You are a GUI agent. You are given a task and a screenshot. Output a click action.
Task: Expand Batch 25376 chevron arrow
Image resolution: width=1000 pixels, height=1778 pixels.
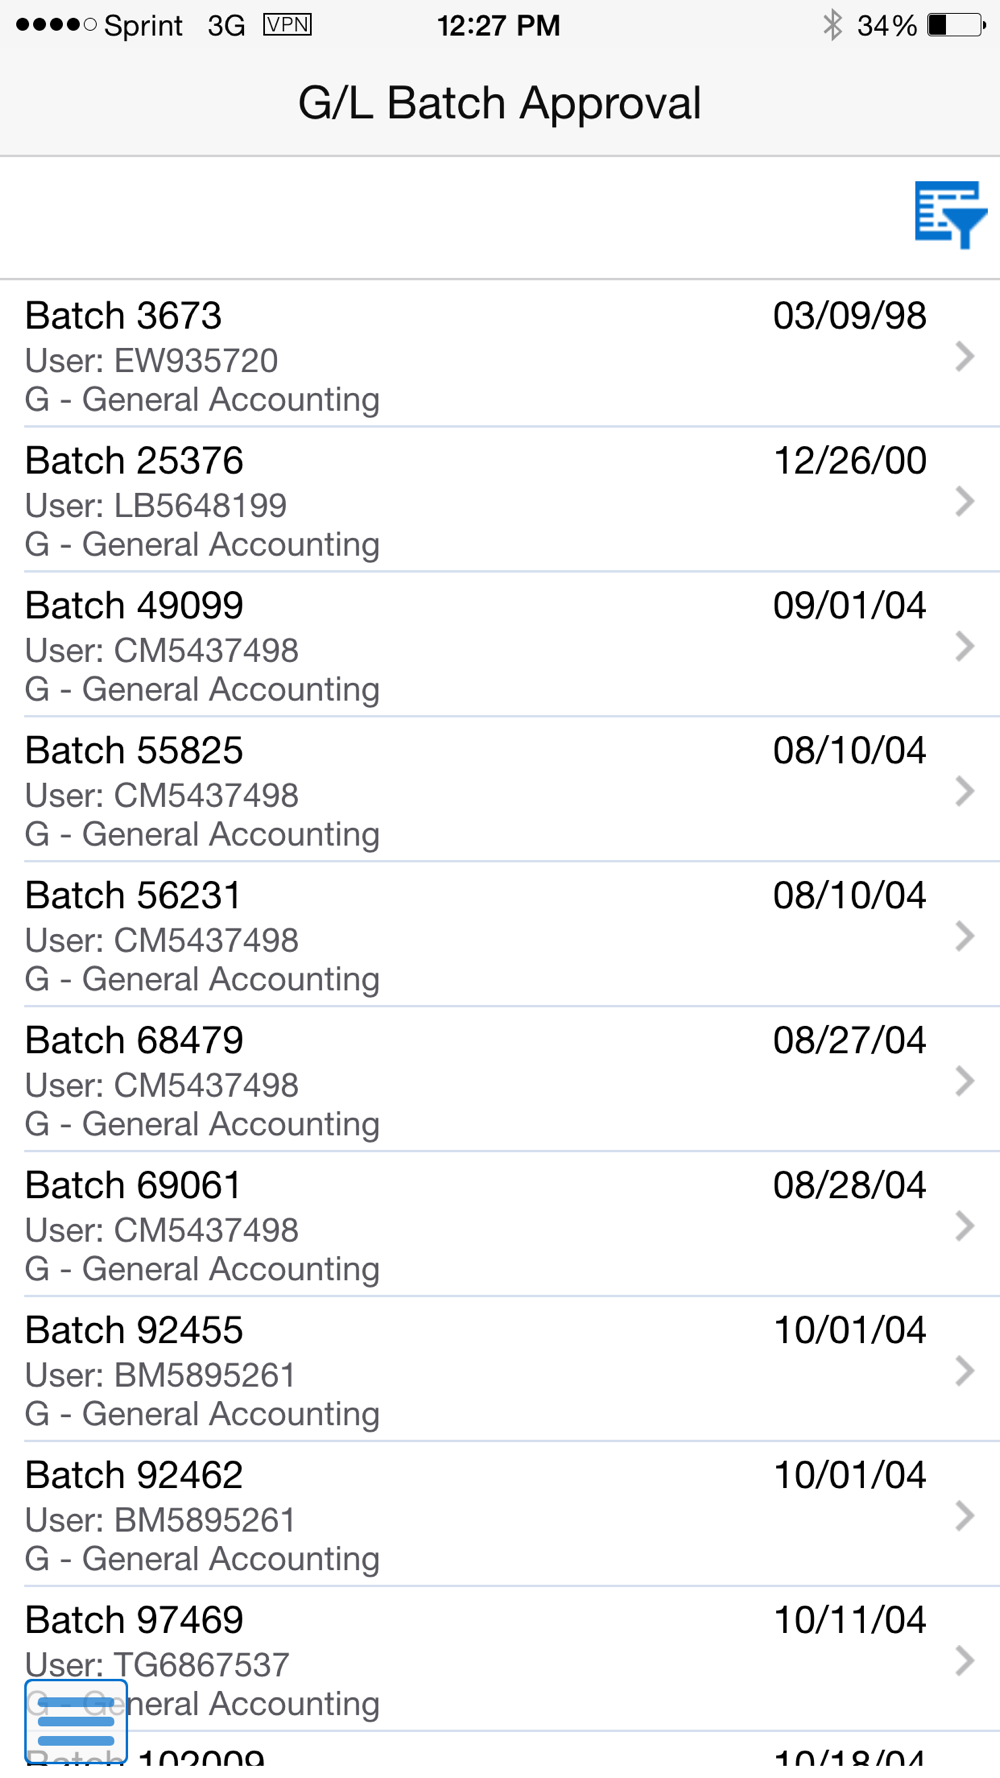click(x=964, y=501)
